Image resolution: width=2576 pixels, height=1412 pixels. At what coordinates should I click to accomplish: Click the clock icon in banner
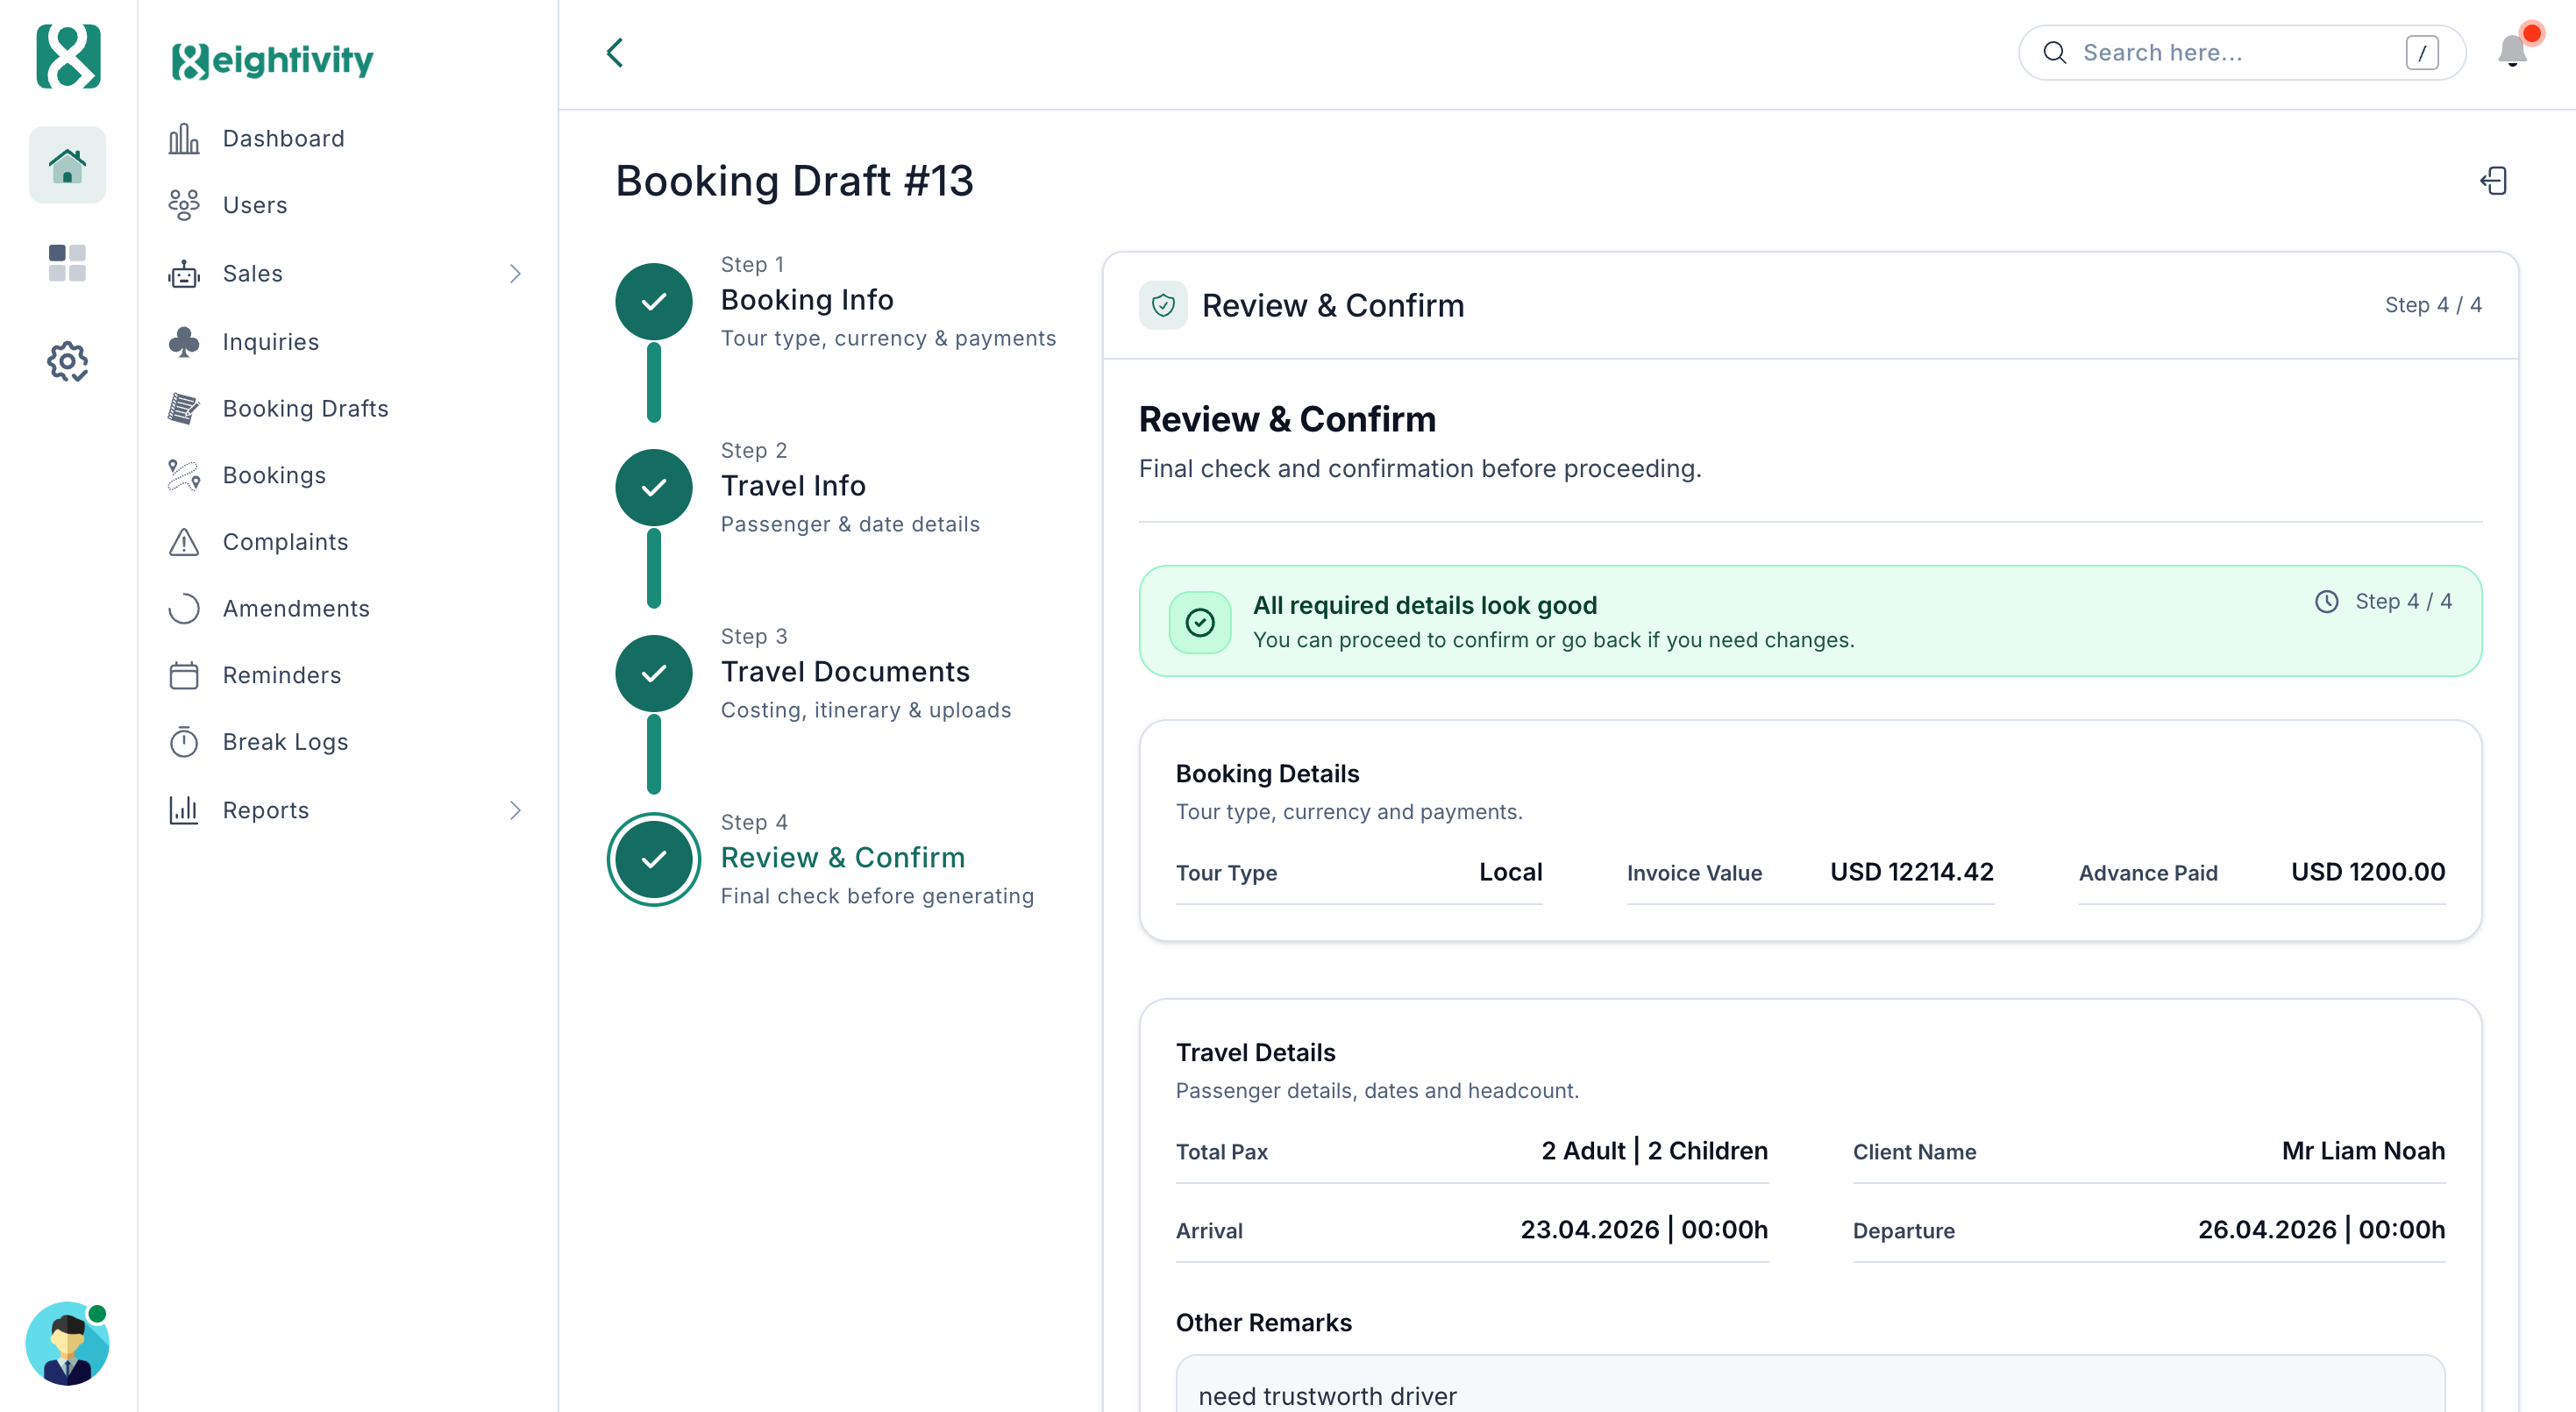tap(2326, 602)
